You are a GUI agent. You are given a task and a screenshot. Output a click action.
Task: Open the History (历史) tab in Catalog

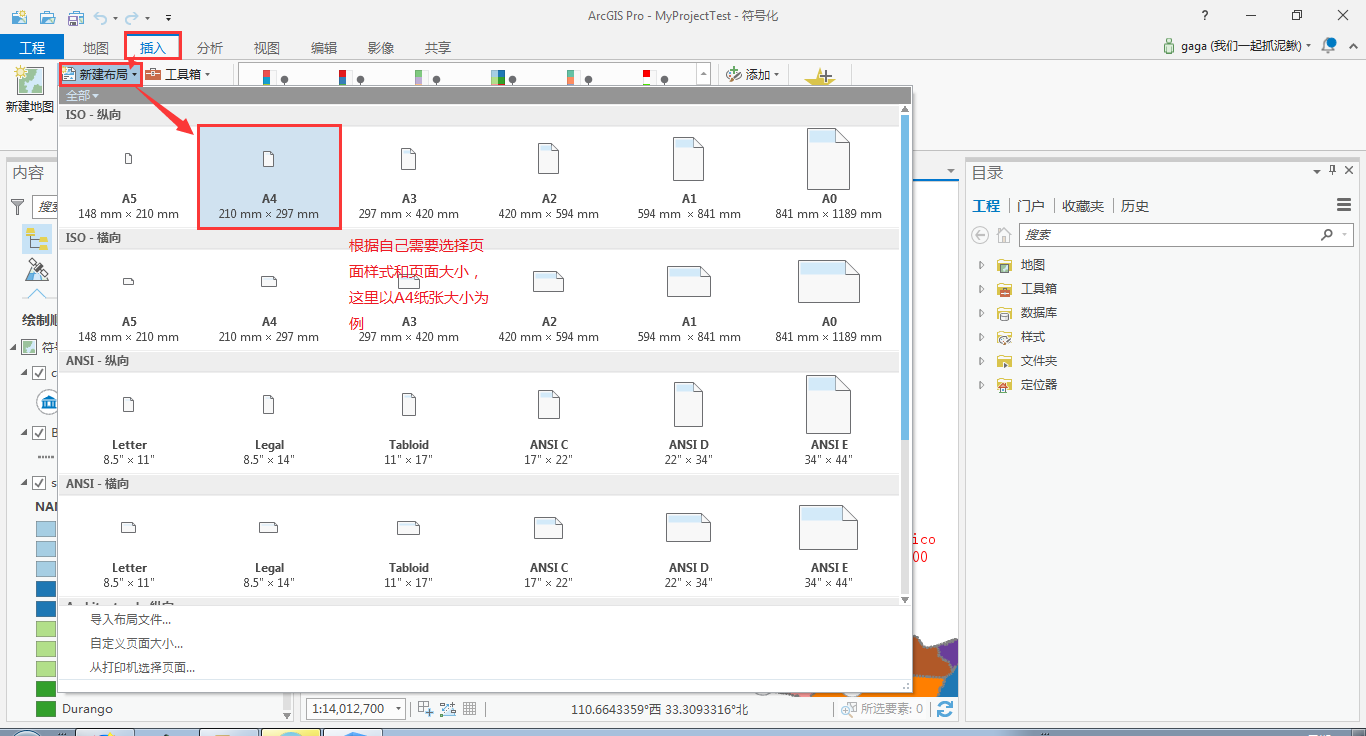1135,205
